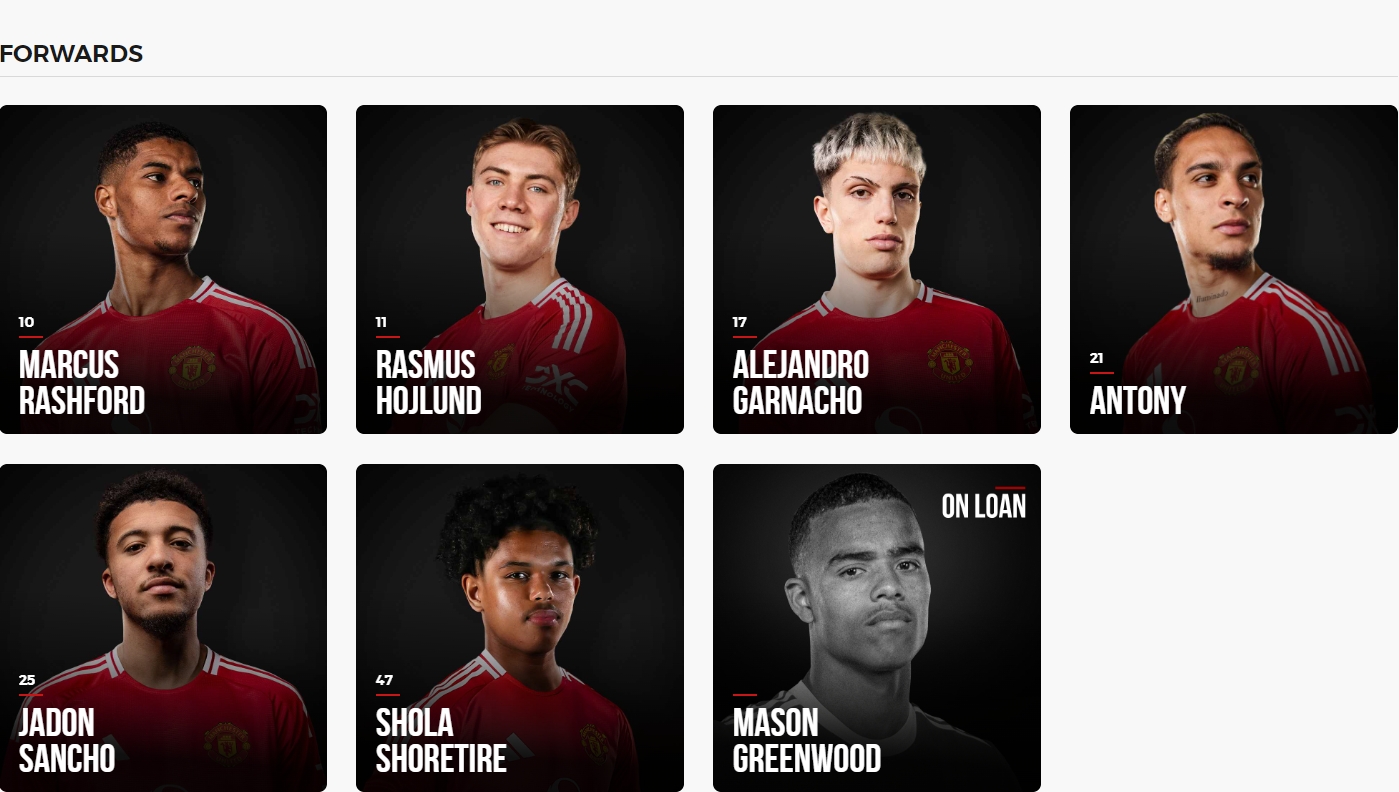Open the Mason Greenwood player card

(877, 628)
